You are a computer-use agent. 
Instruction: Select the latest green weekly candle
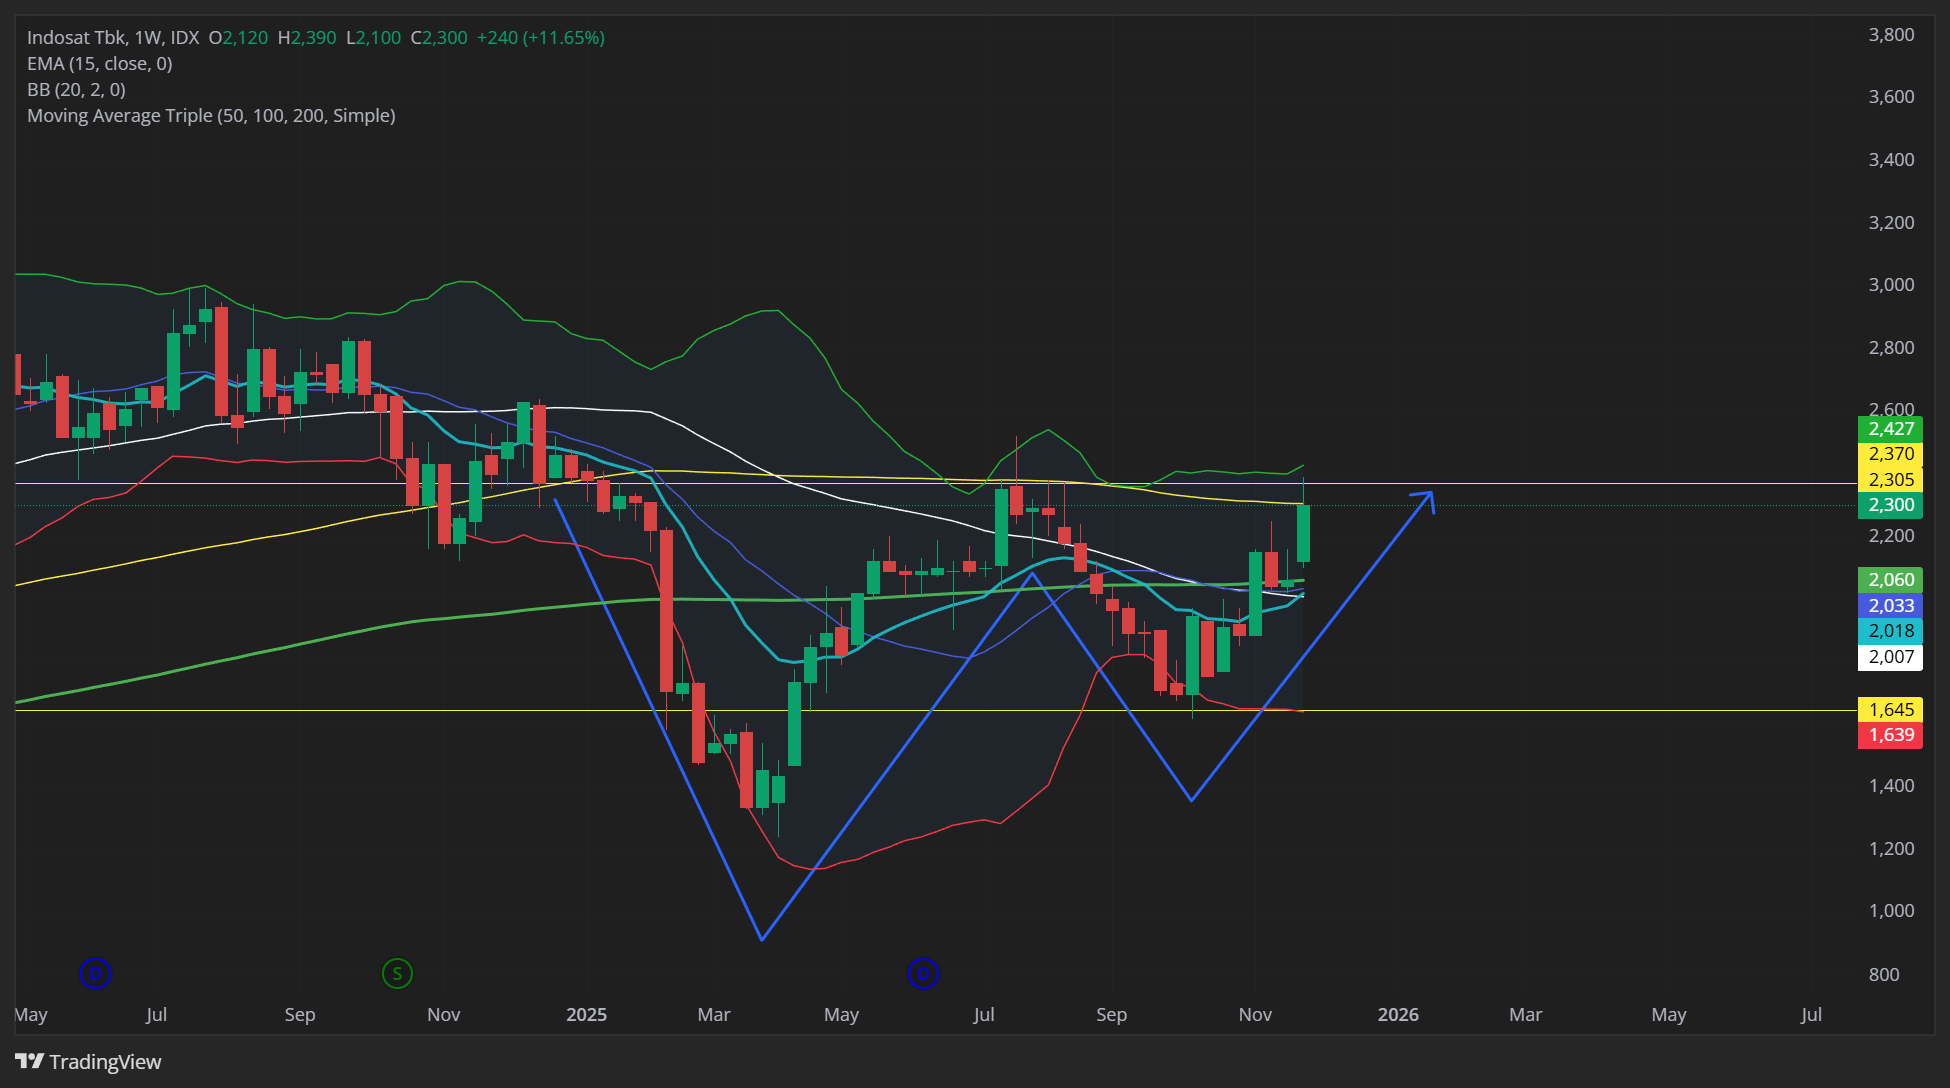point(1303,533)
